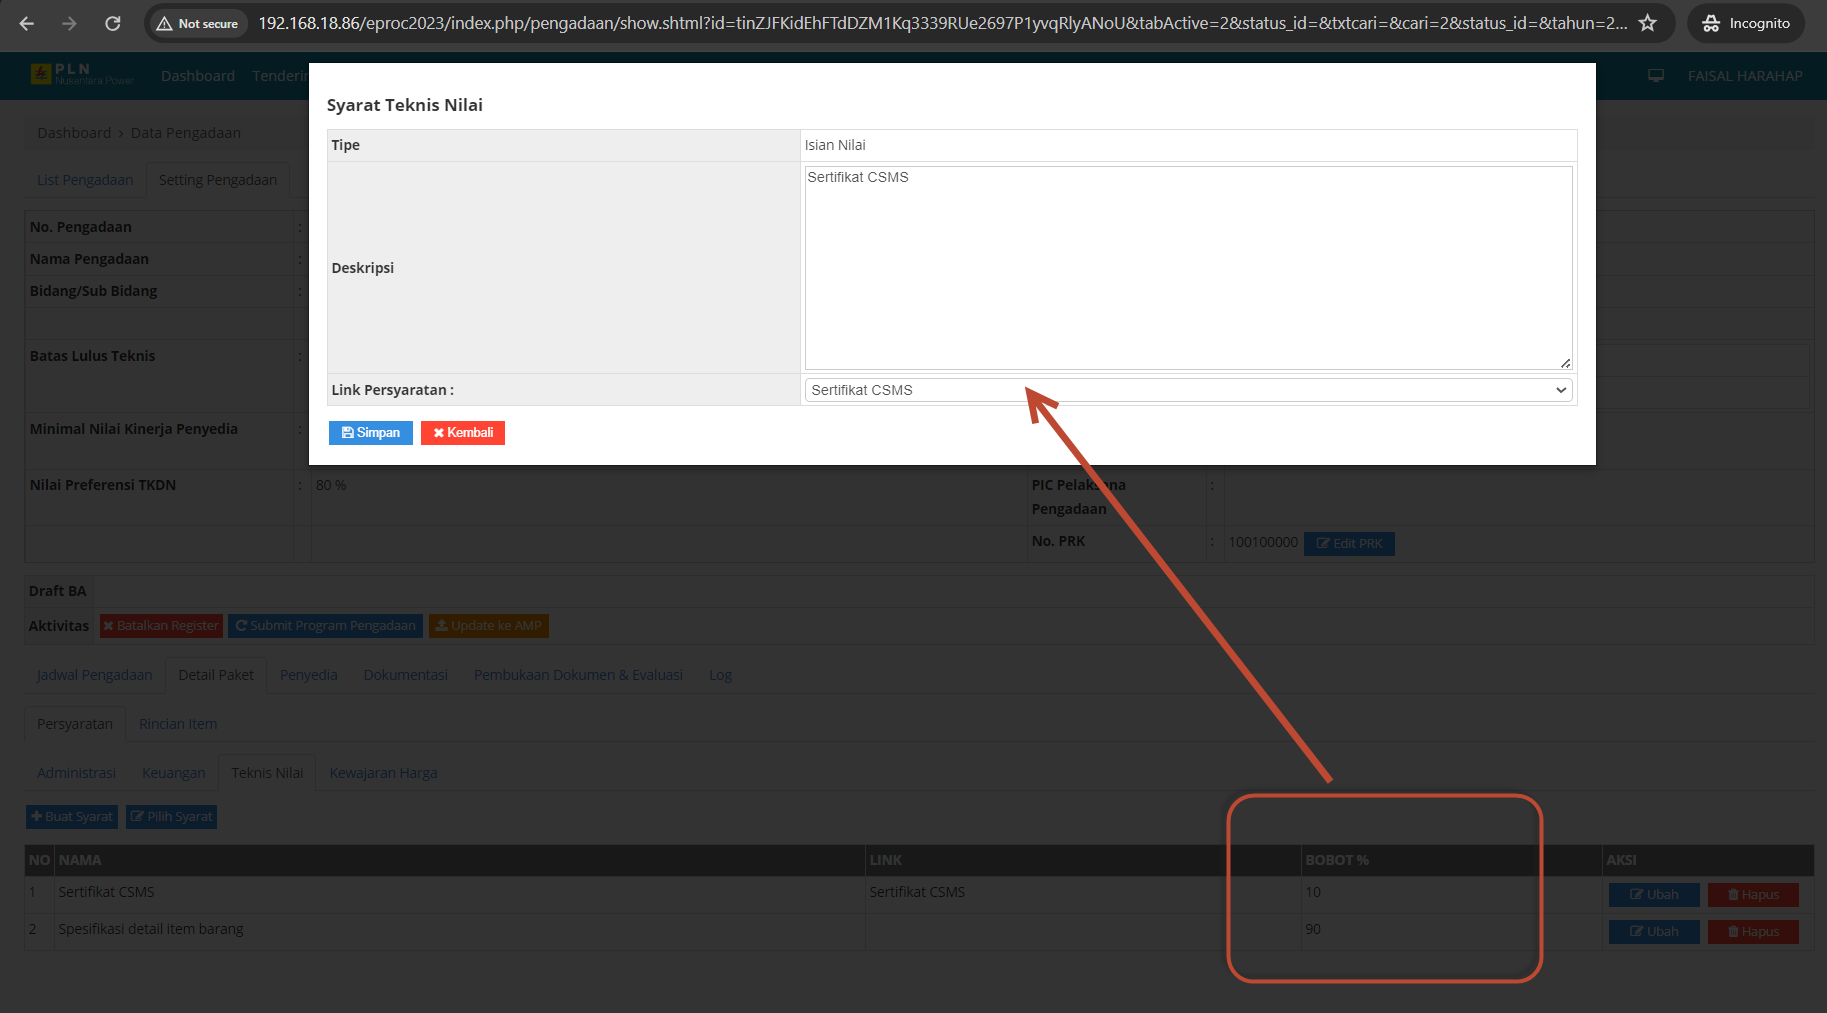The height and width of the screenshot is (1013, 1827).
Task: Click the 80 % Nilai Preferensi TKDN value
Action: click(331, 485)
